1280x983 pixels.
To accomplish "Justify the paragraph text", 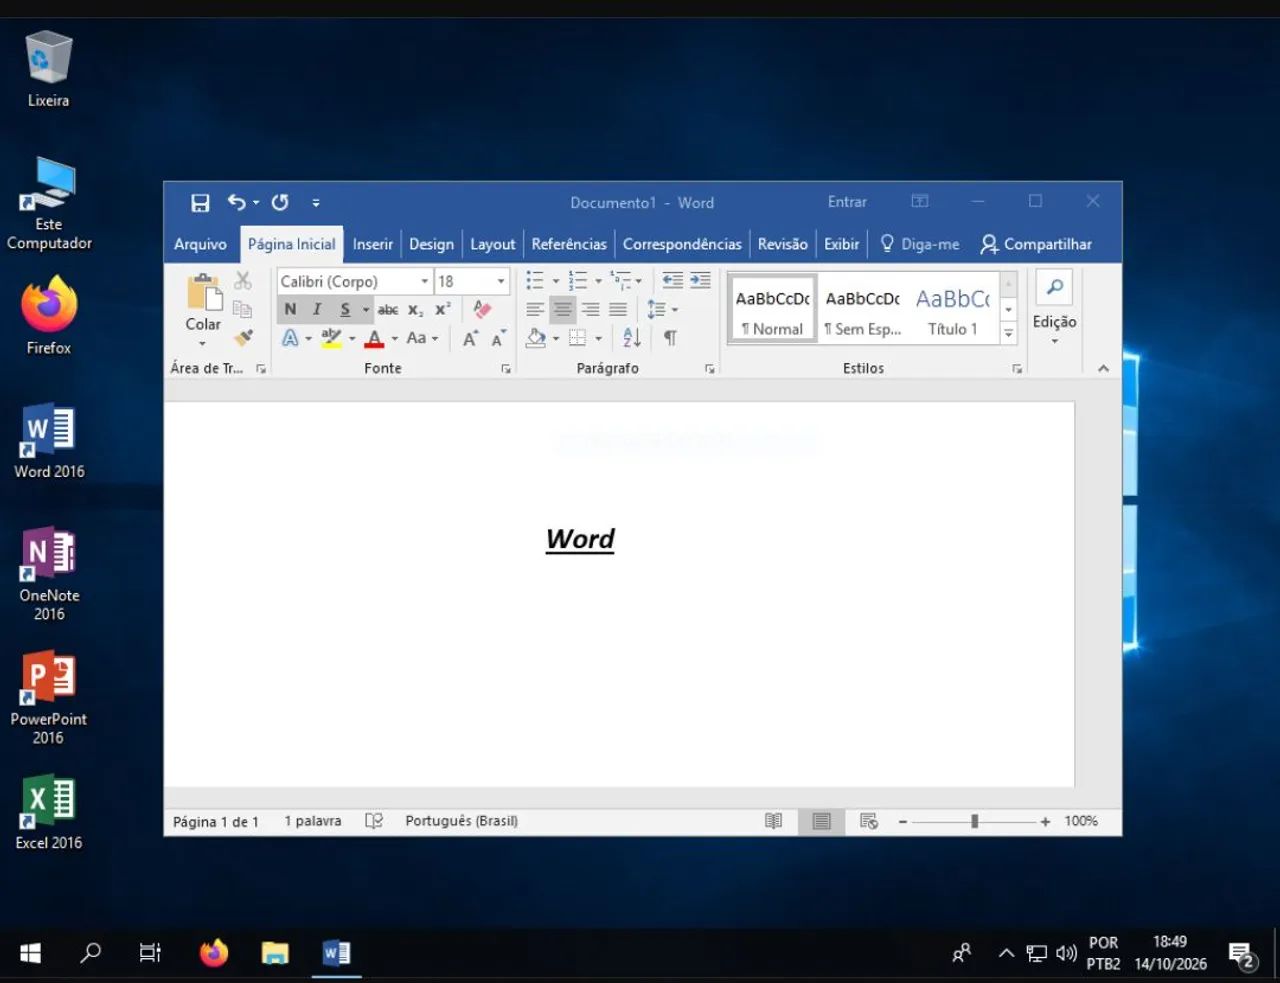I will pos(618,310).
